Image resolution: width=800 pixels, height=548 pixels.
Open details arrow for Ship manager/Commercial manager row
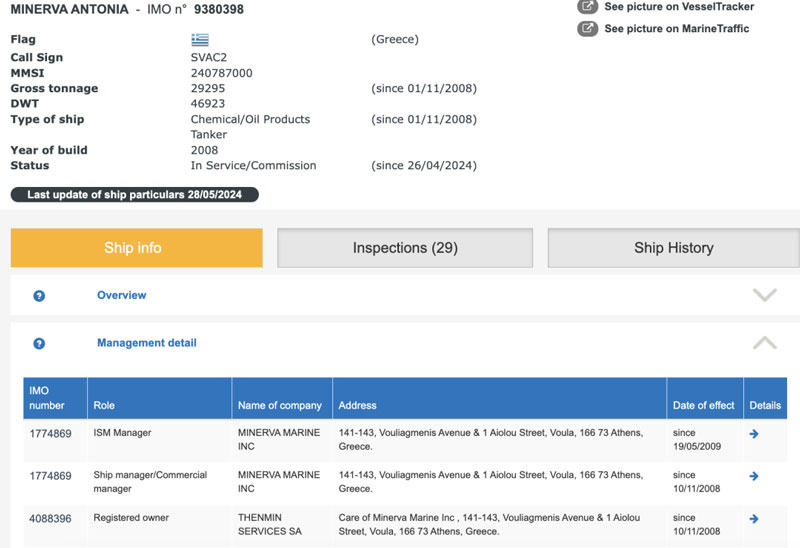click(754, 476)
